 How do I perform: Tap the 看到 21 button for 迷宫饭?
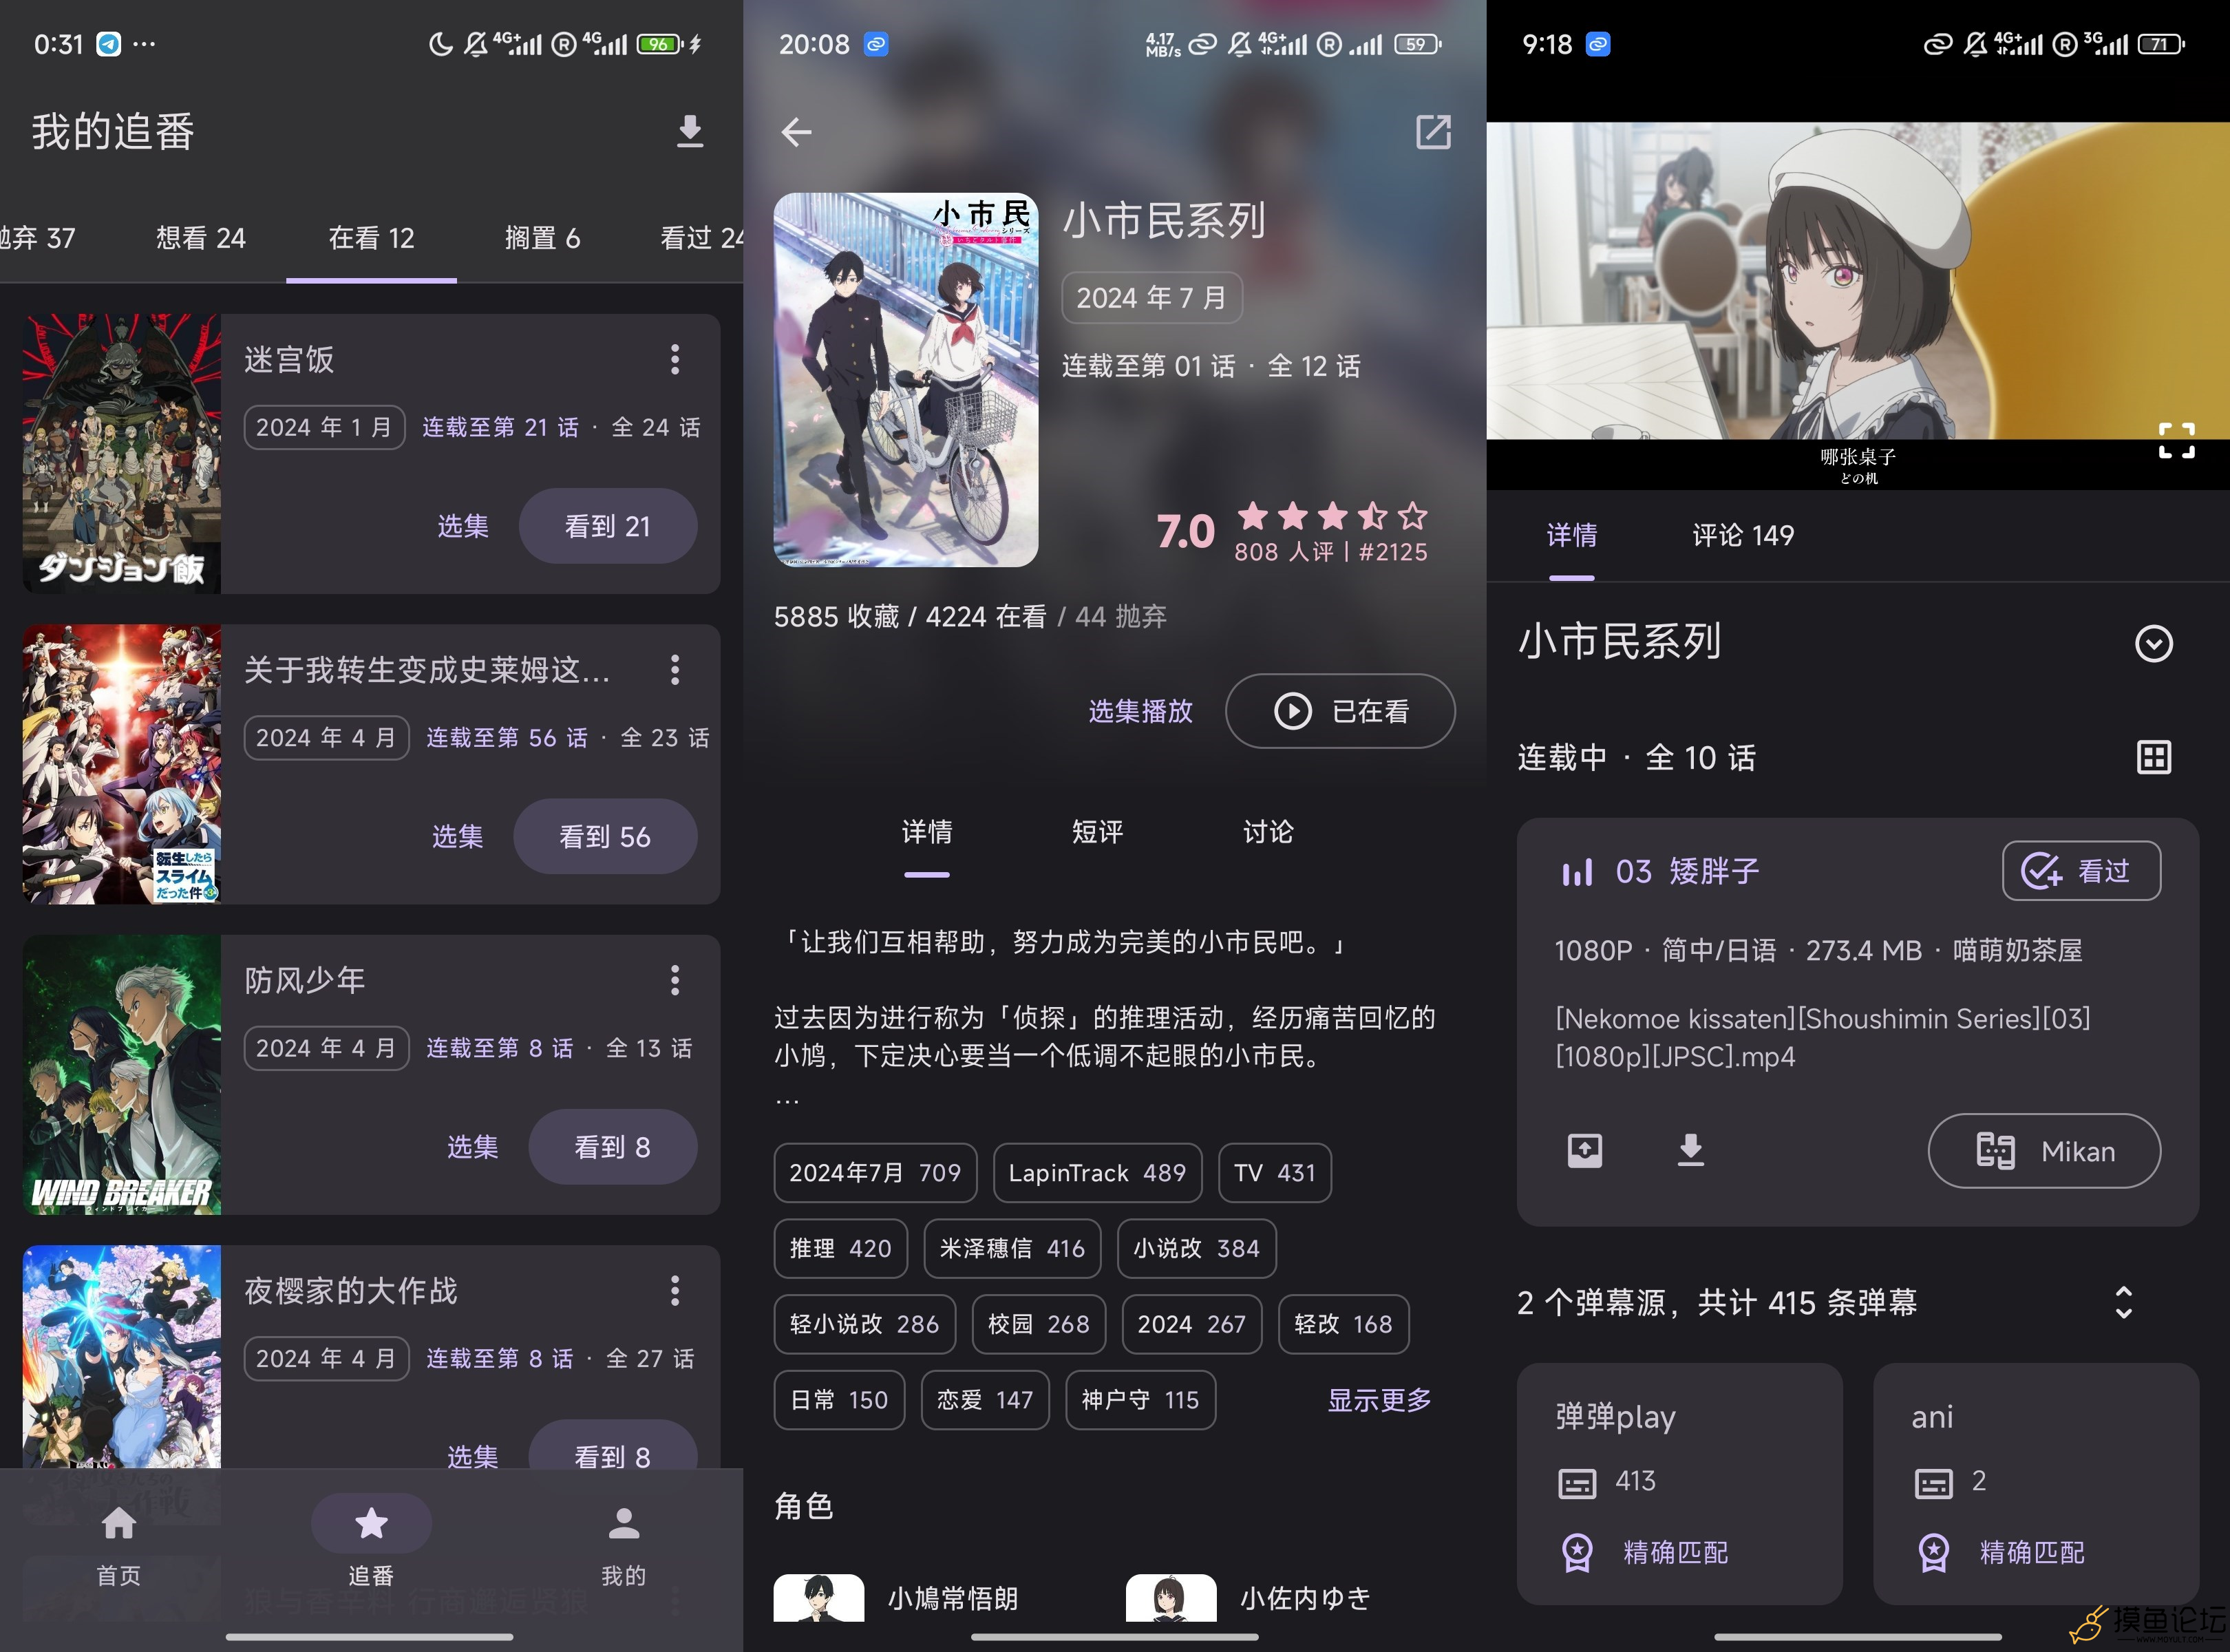pos(607,526)
